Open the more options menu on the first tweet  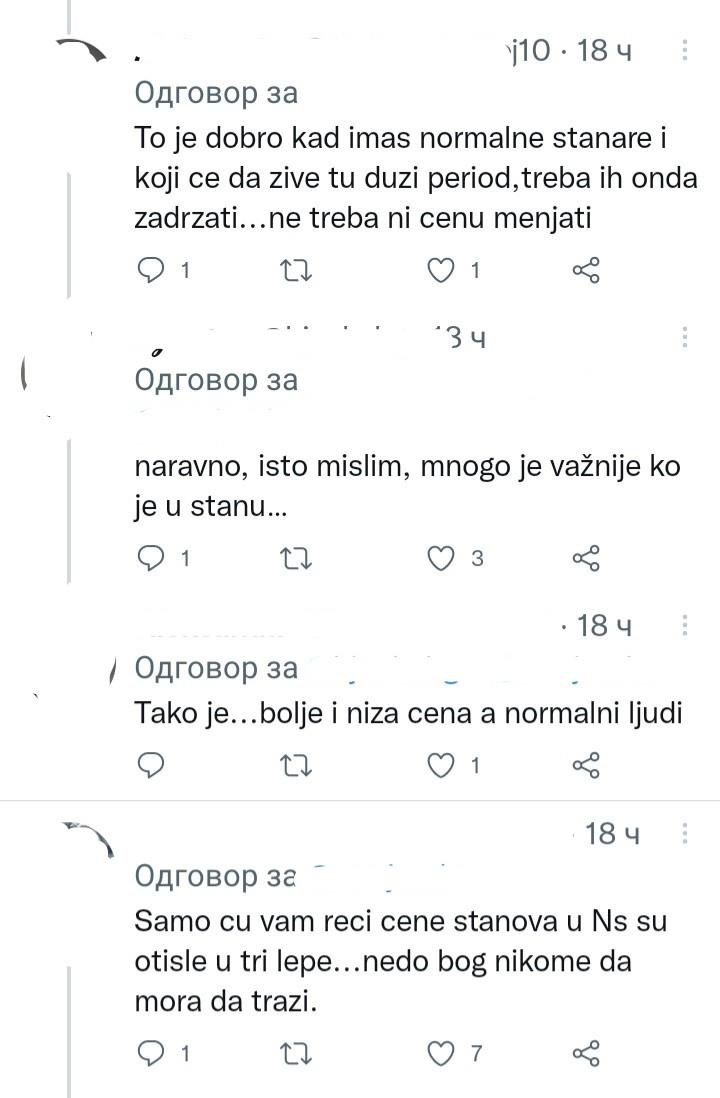pos(684,49)
